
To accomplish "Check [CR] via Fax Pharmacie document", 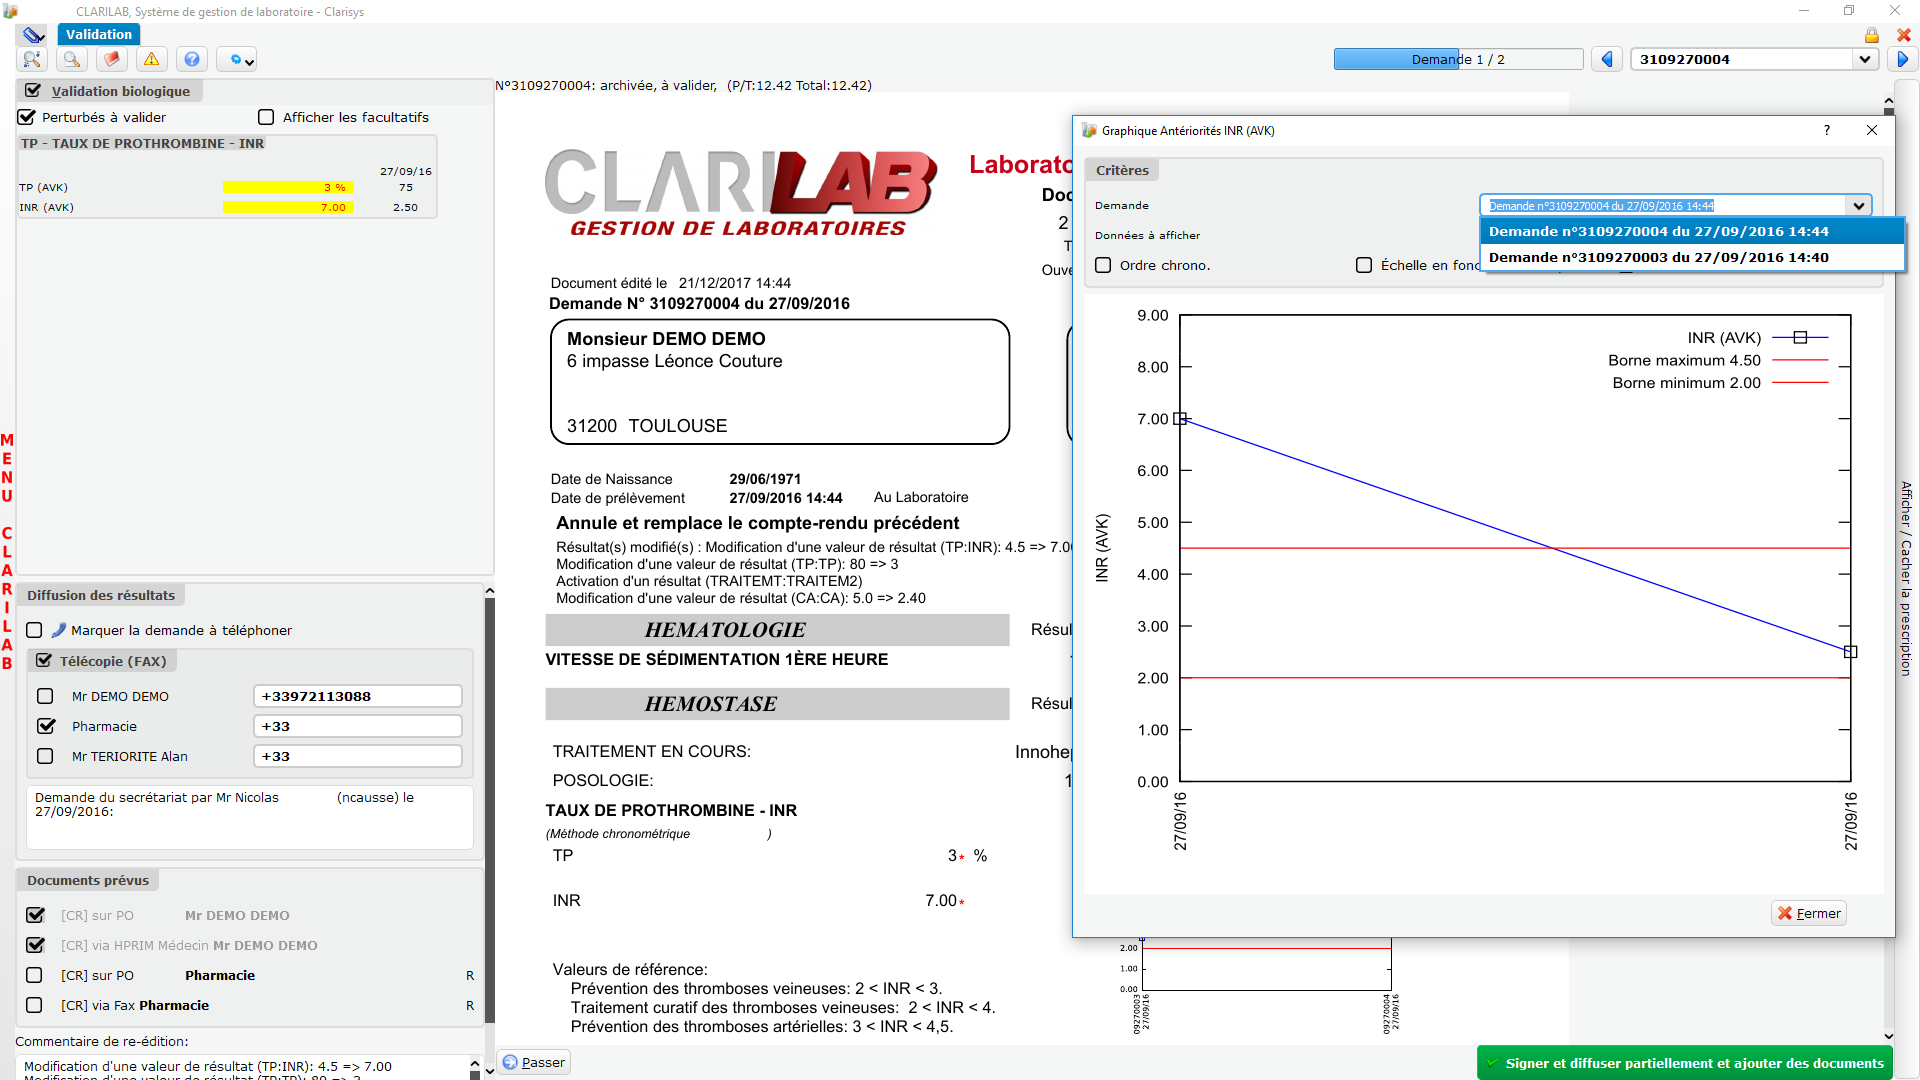I will (34, 1005).
